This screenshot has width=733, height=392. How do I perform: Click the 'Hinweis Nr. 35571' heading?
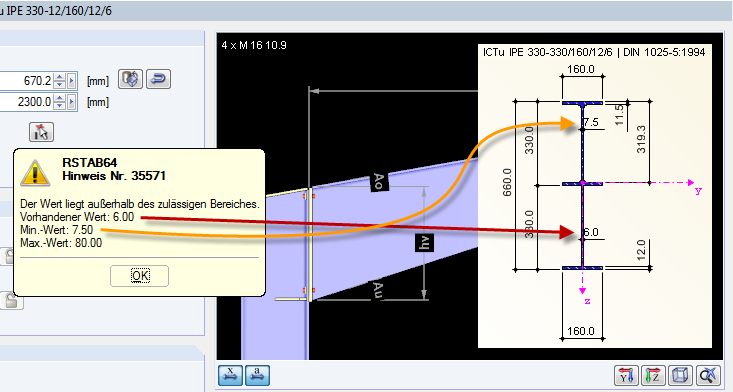click(114, 176)
